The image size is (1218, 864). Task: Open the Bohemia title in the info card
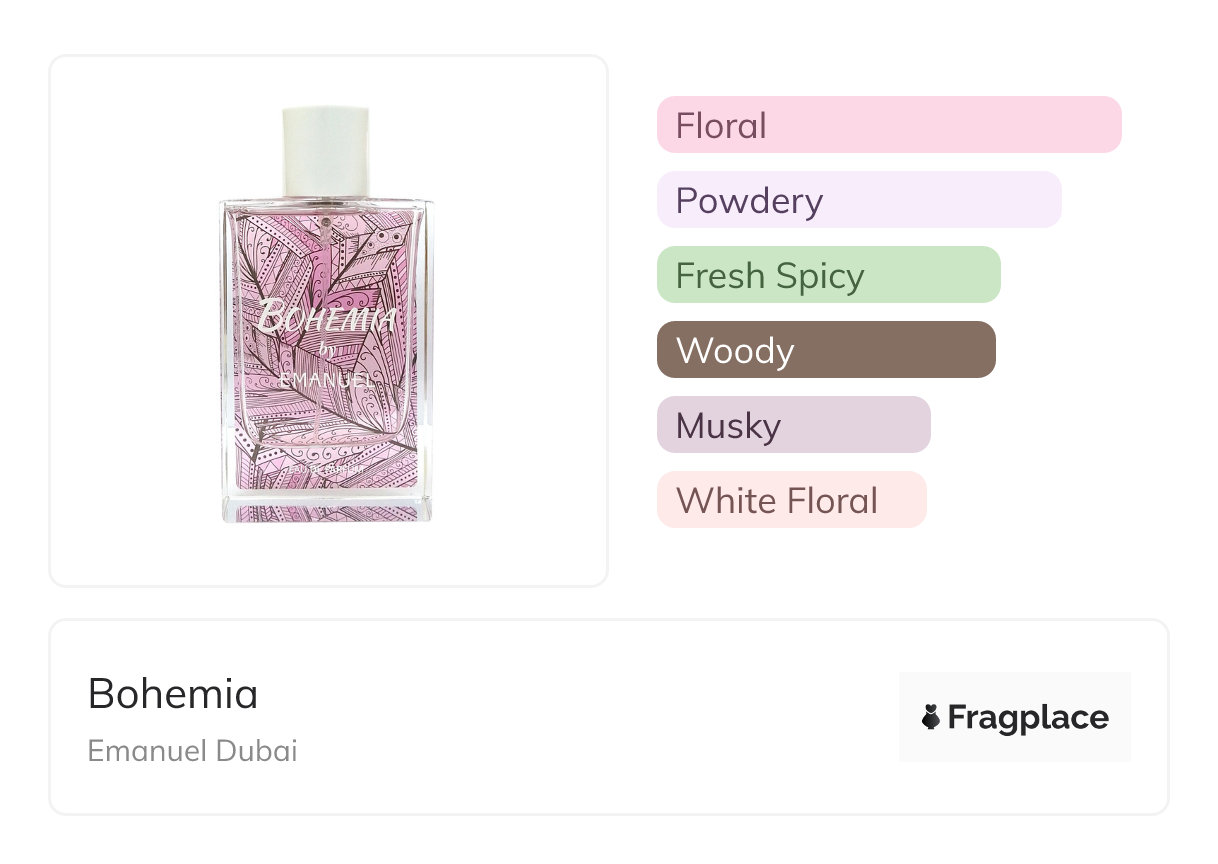(x=173, y=694)
